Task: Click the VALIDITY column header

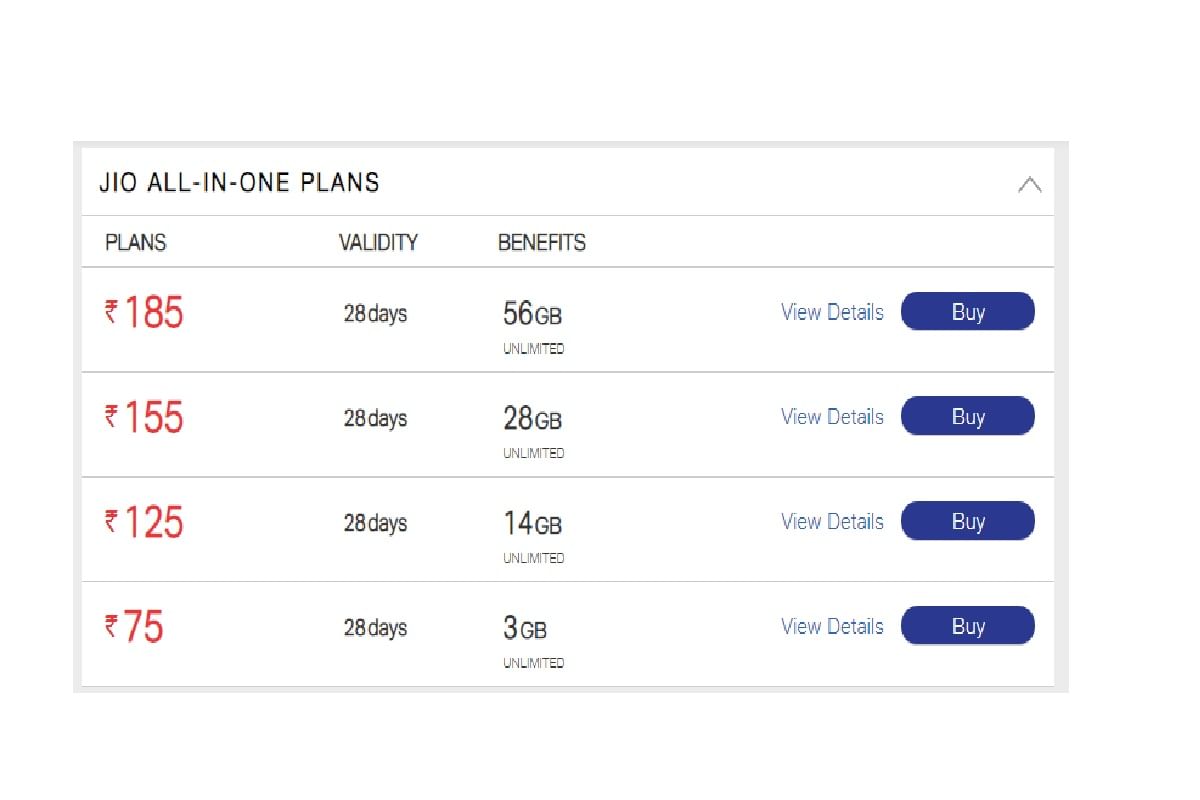Action: (x=378, y=242)
